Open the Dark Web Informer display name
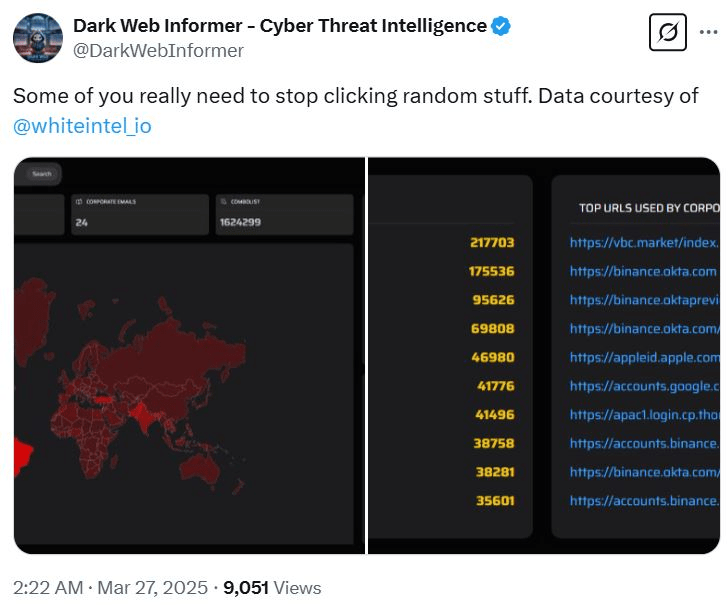Image resolution: width=728 pixels, height=605 pixels. tap(280, 26)
